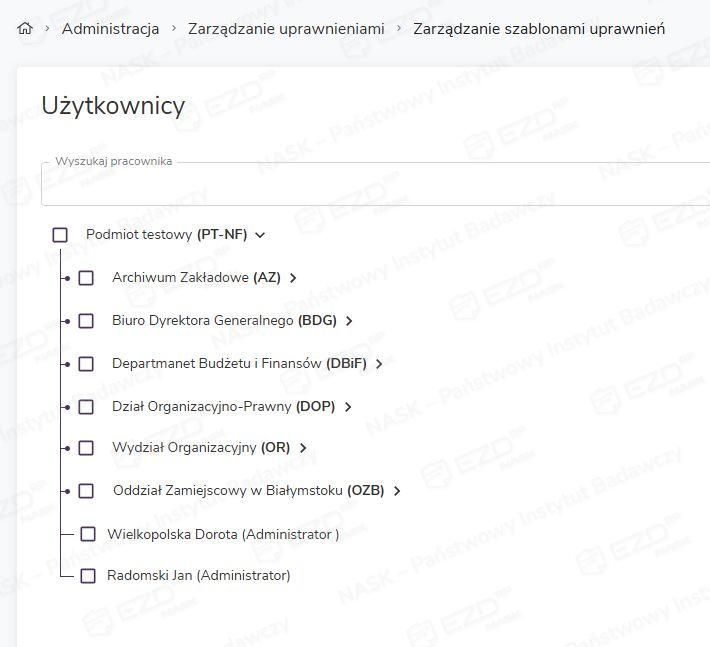Expand Wydział Organizacyjny (OR) node

pyautogui.click(x=303, y=448)
